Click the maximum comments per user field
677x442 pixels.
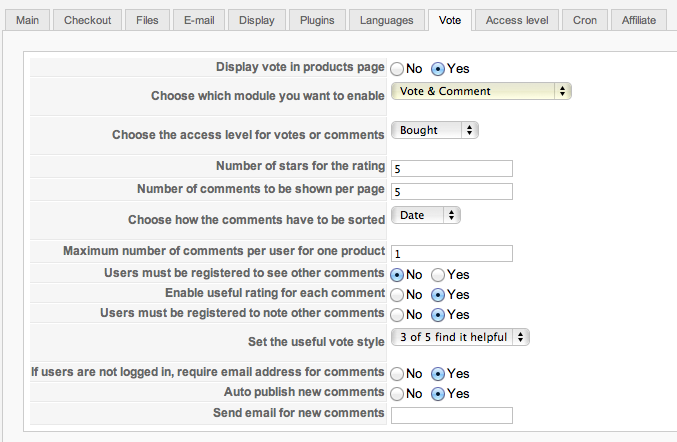tap(452, 254)
